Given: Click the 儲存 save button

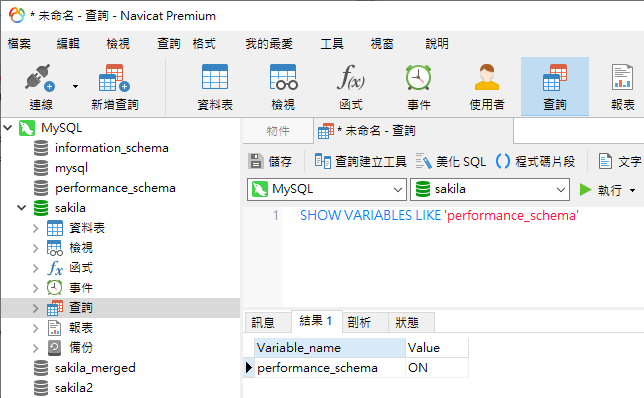Looking at the screenshot, I should pyautogui.click(x=270, y=161).
